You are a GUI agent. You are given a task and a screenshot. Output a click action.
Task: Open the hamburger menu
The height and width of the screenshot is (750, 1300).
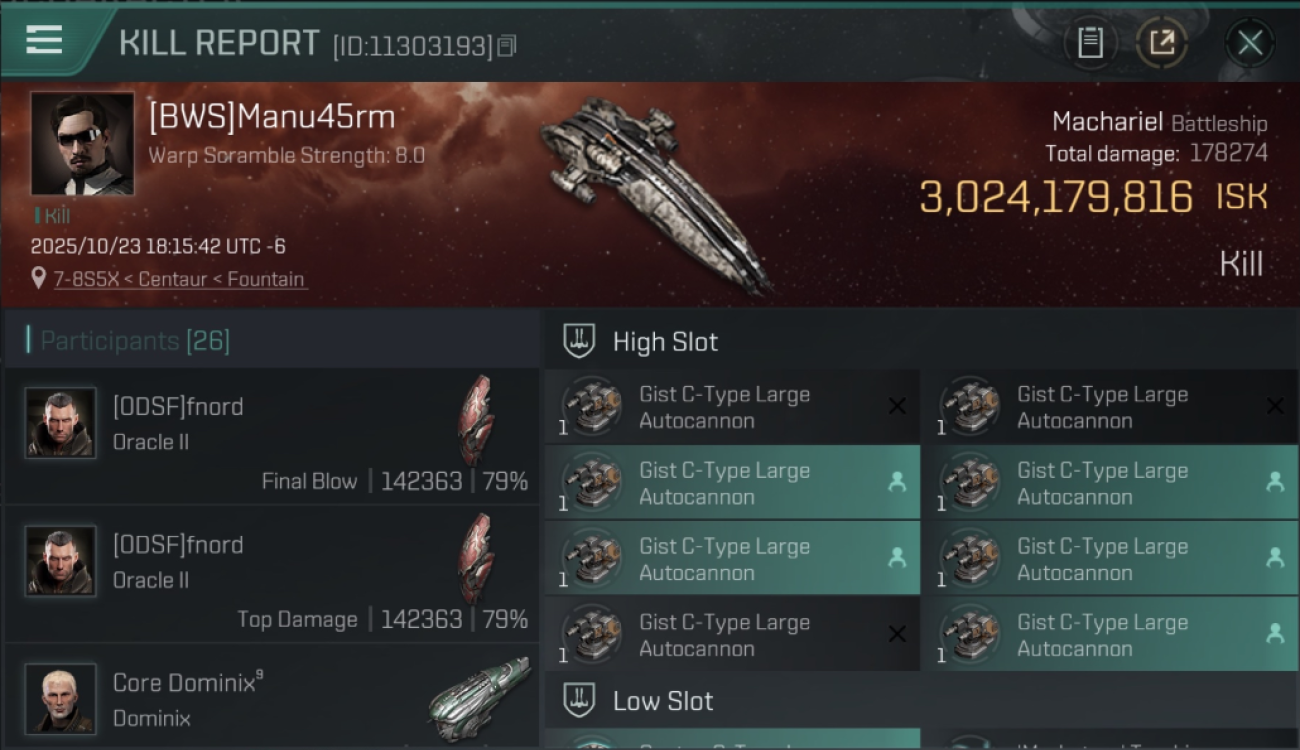pyautogui.click(x=44, y=40)
